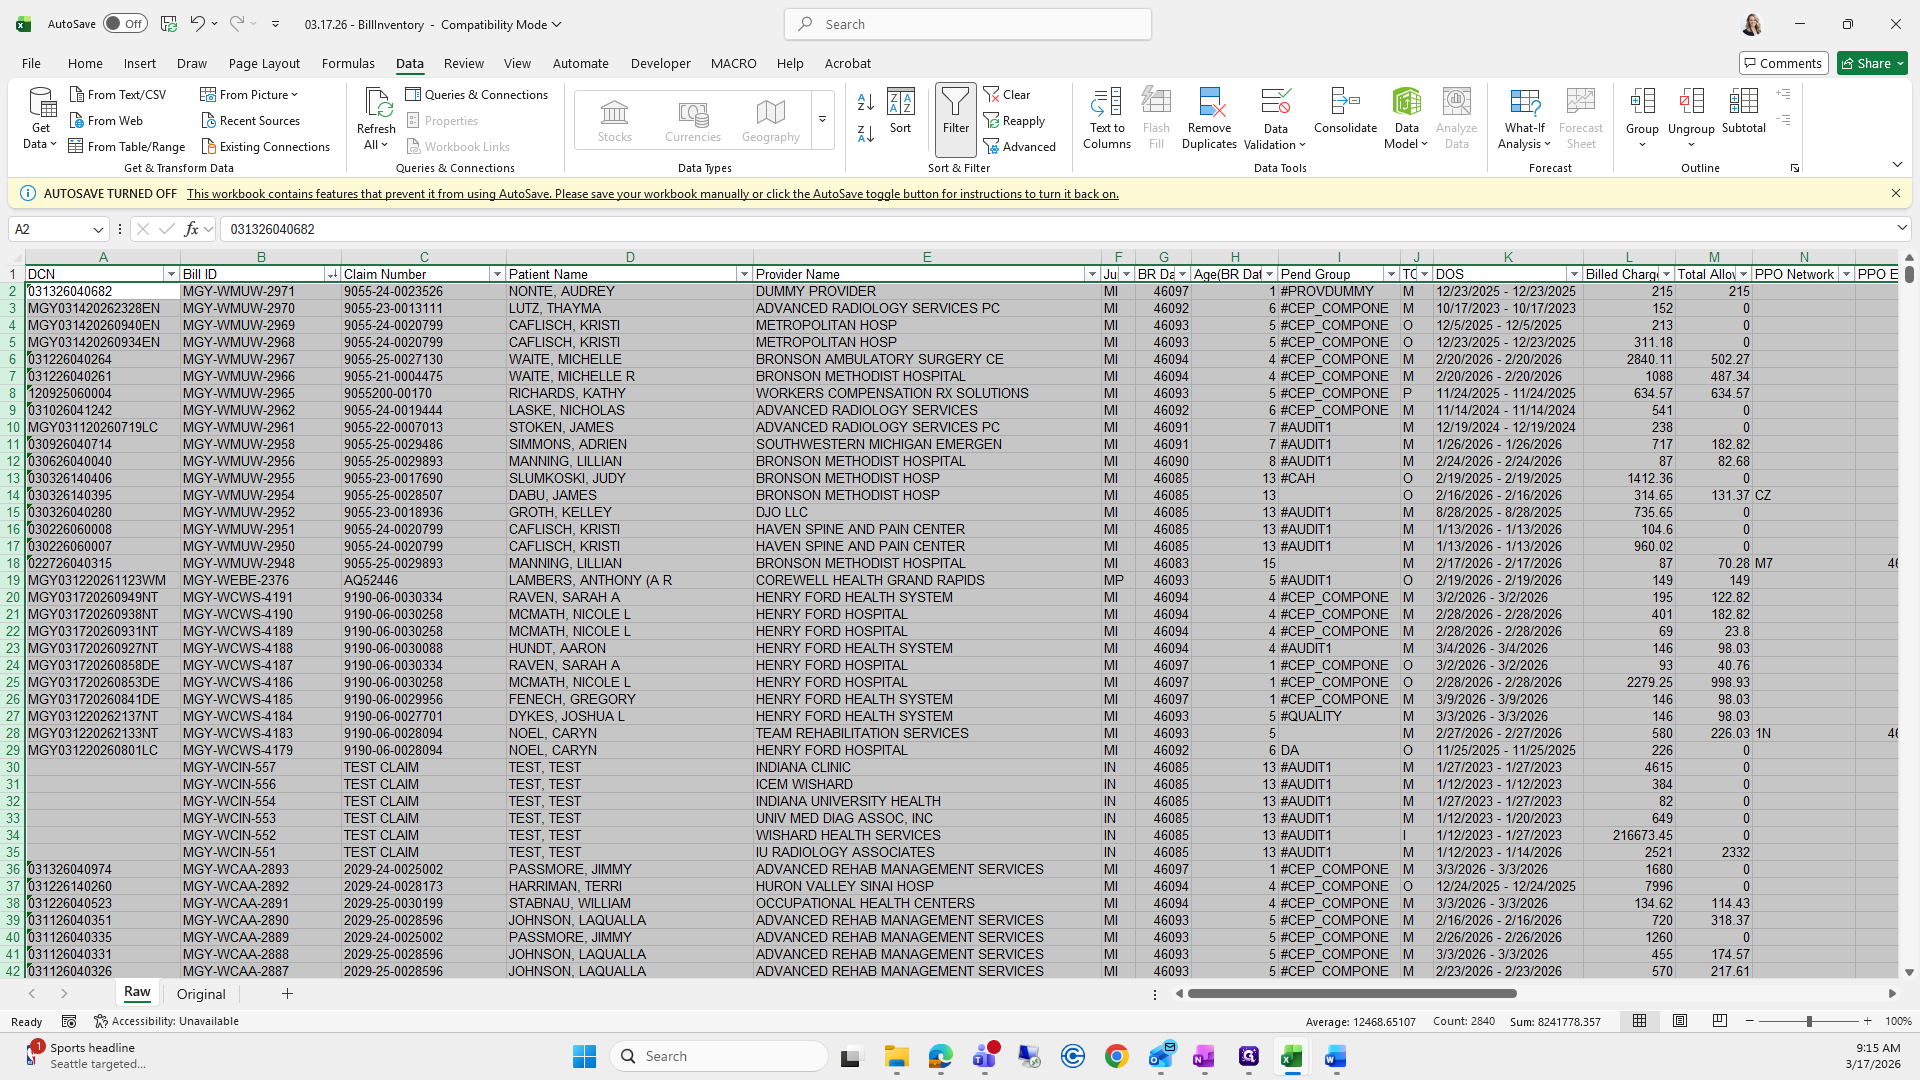Switch to the Original sheet tab
The width and height of the screenshot is (1920, 1080).
pos(201,994)
